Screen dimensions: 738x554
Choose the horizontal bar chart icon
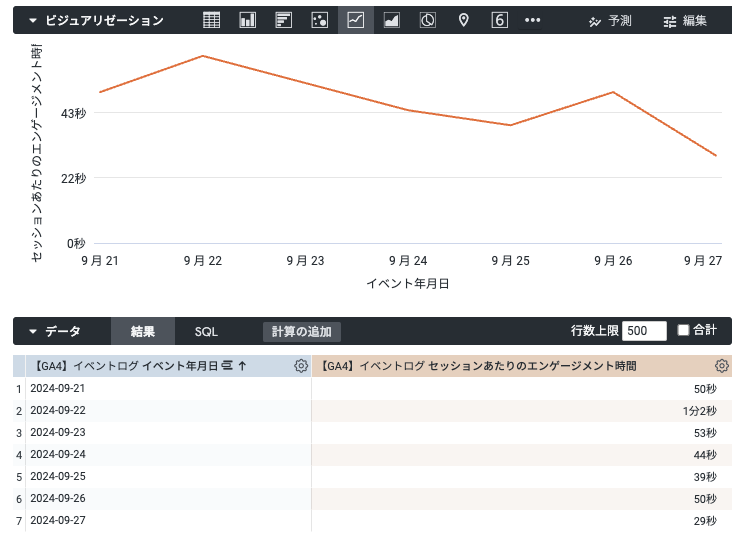pyautogui.click(x=283, y=20)
